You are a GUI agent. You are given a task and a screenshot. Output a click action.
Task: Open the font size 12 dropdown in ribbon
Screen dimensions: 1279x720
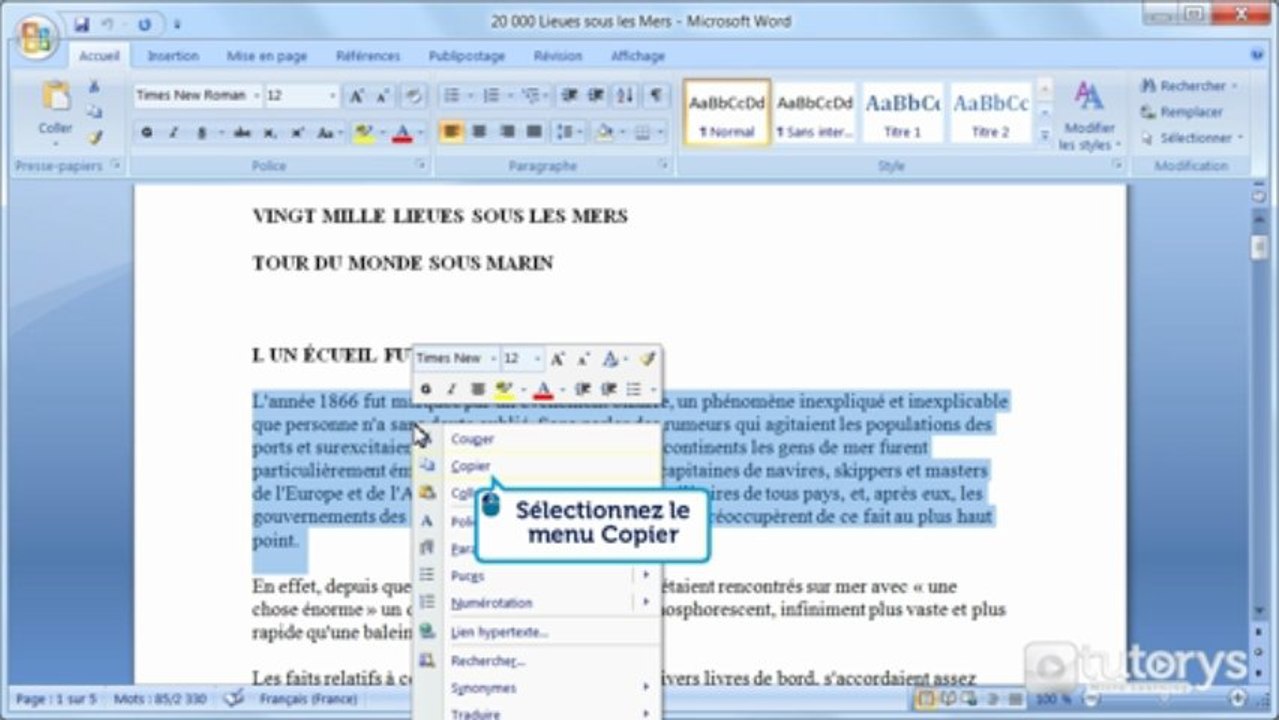(x=332, y=96)
